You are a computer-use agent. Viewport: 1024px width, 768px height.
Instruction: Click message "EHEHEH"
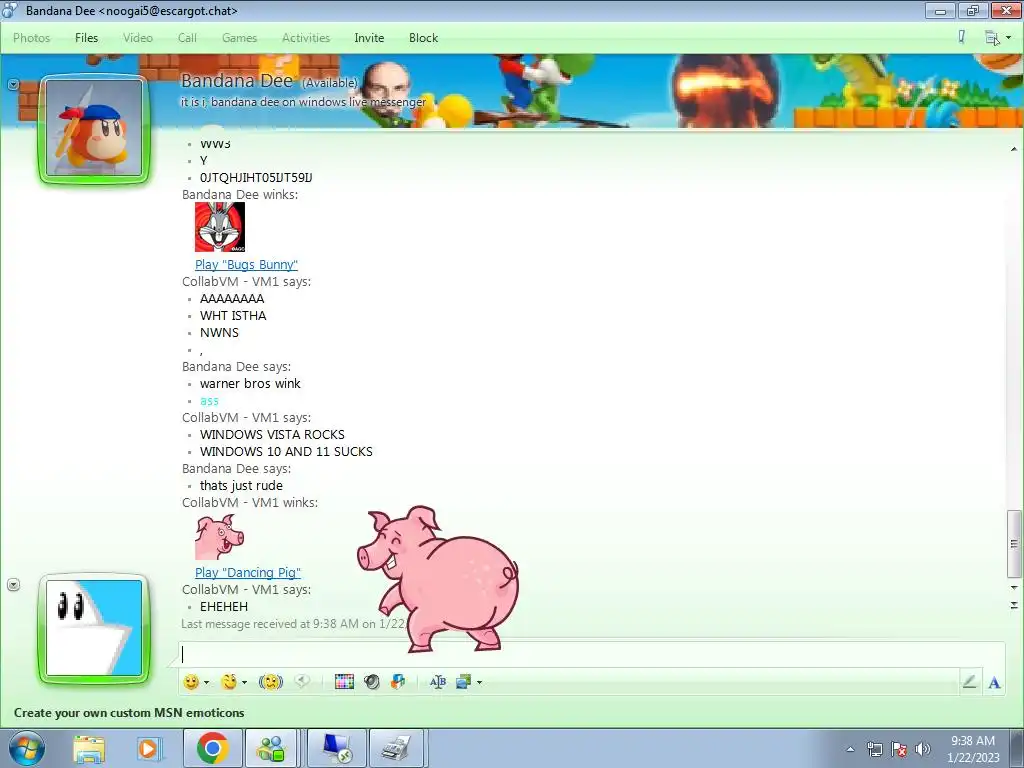pos(223,606)
